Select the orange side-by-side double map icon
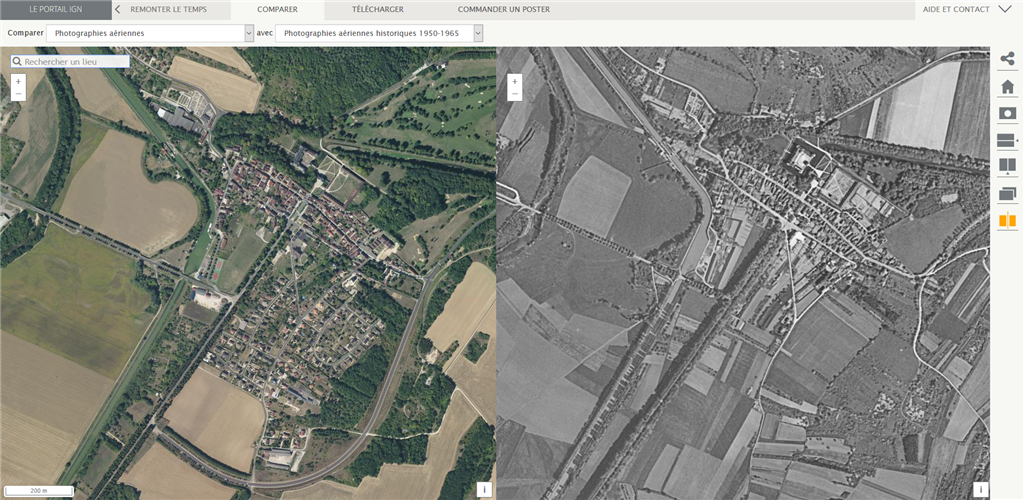1024x500 pixels. [x=1007, y=221]
